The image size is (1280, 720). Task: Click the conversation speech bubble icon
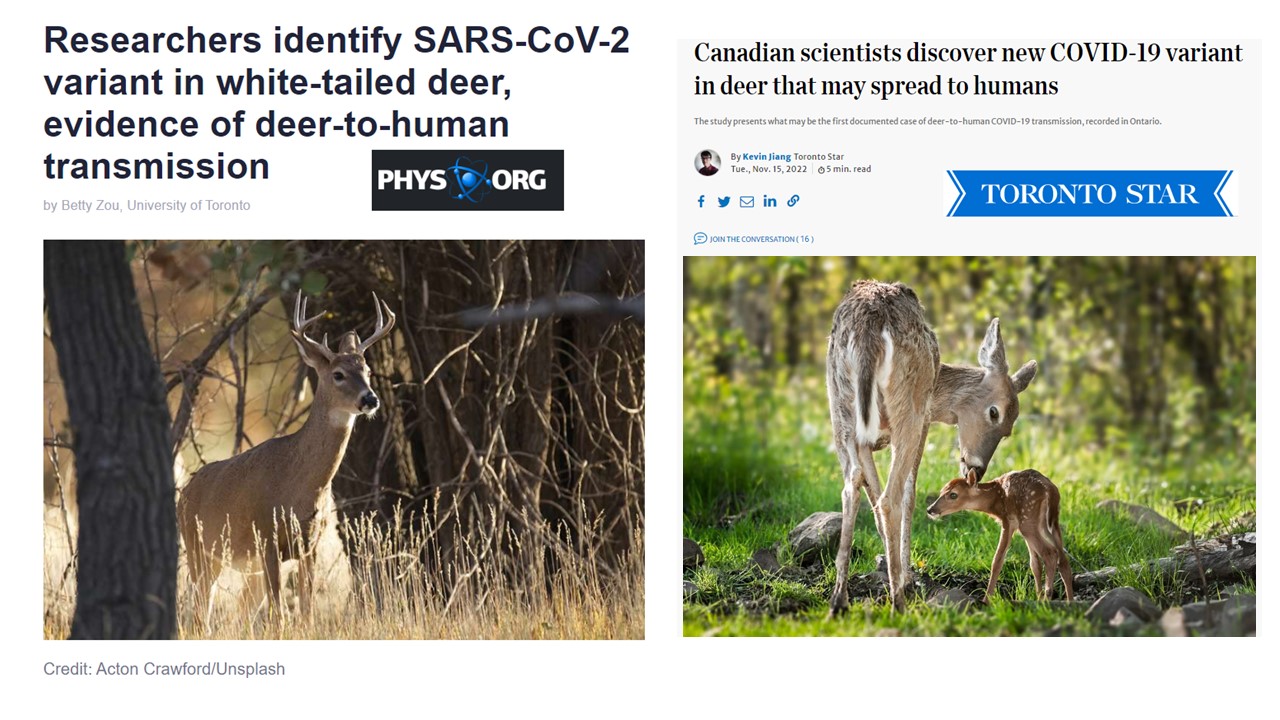[x=700, y=239]
